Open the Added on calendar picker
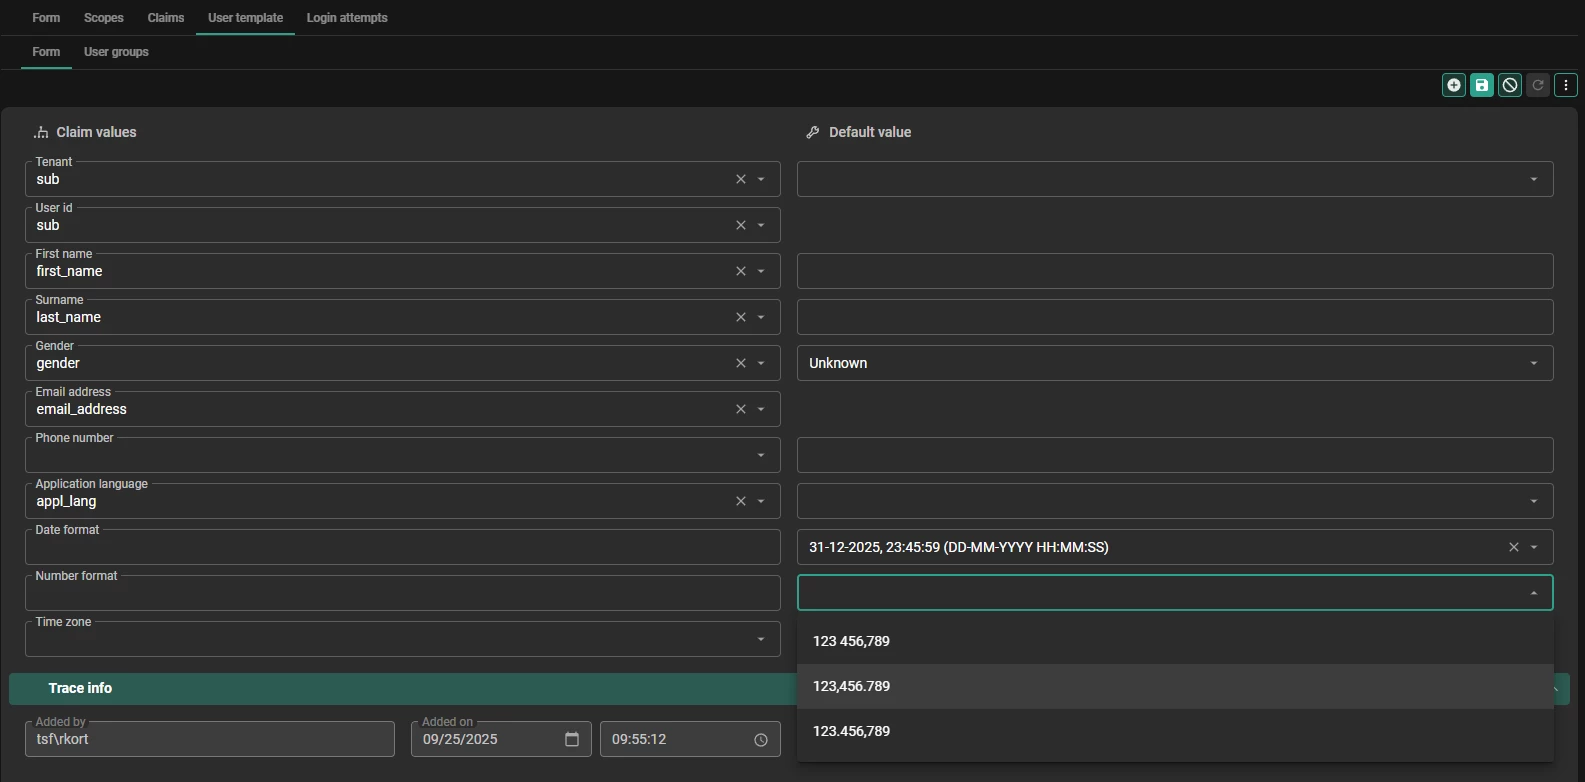This screenshot has height=782, width=1585. pos(572,739)
